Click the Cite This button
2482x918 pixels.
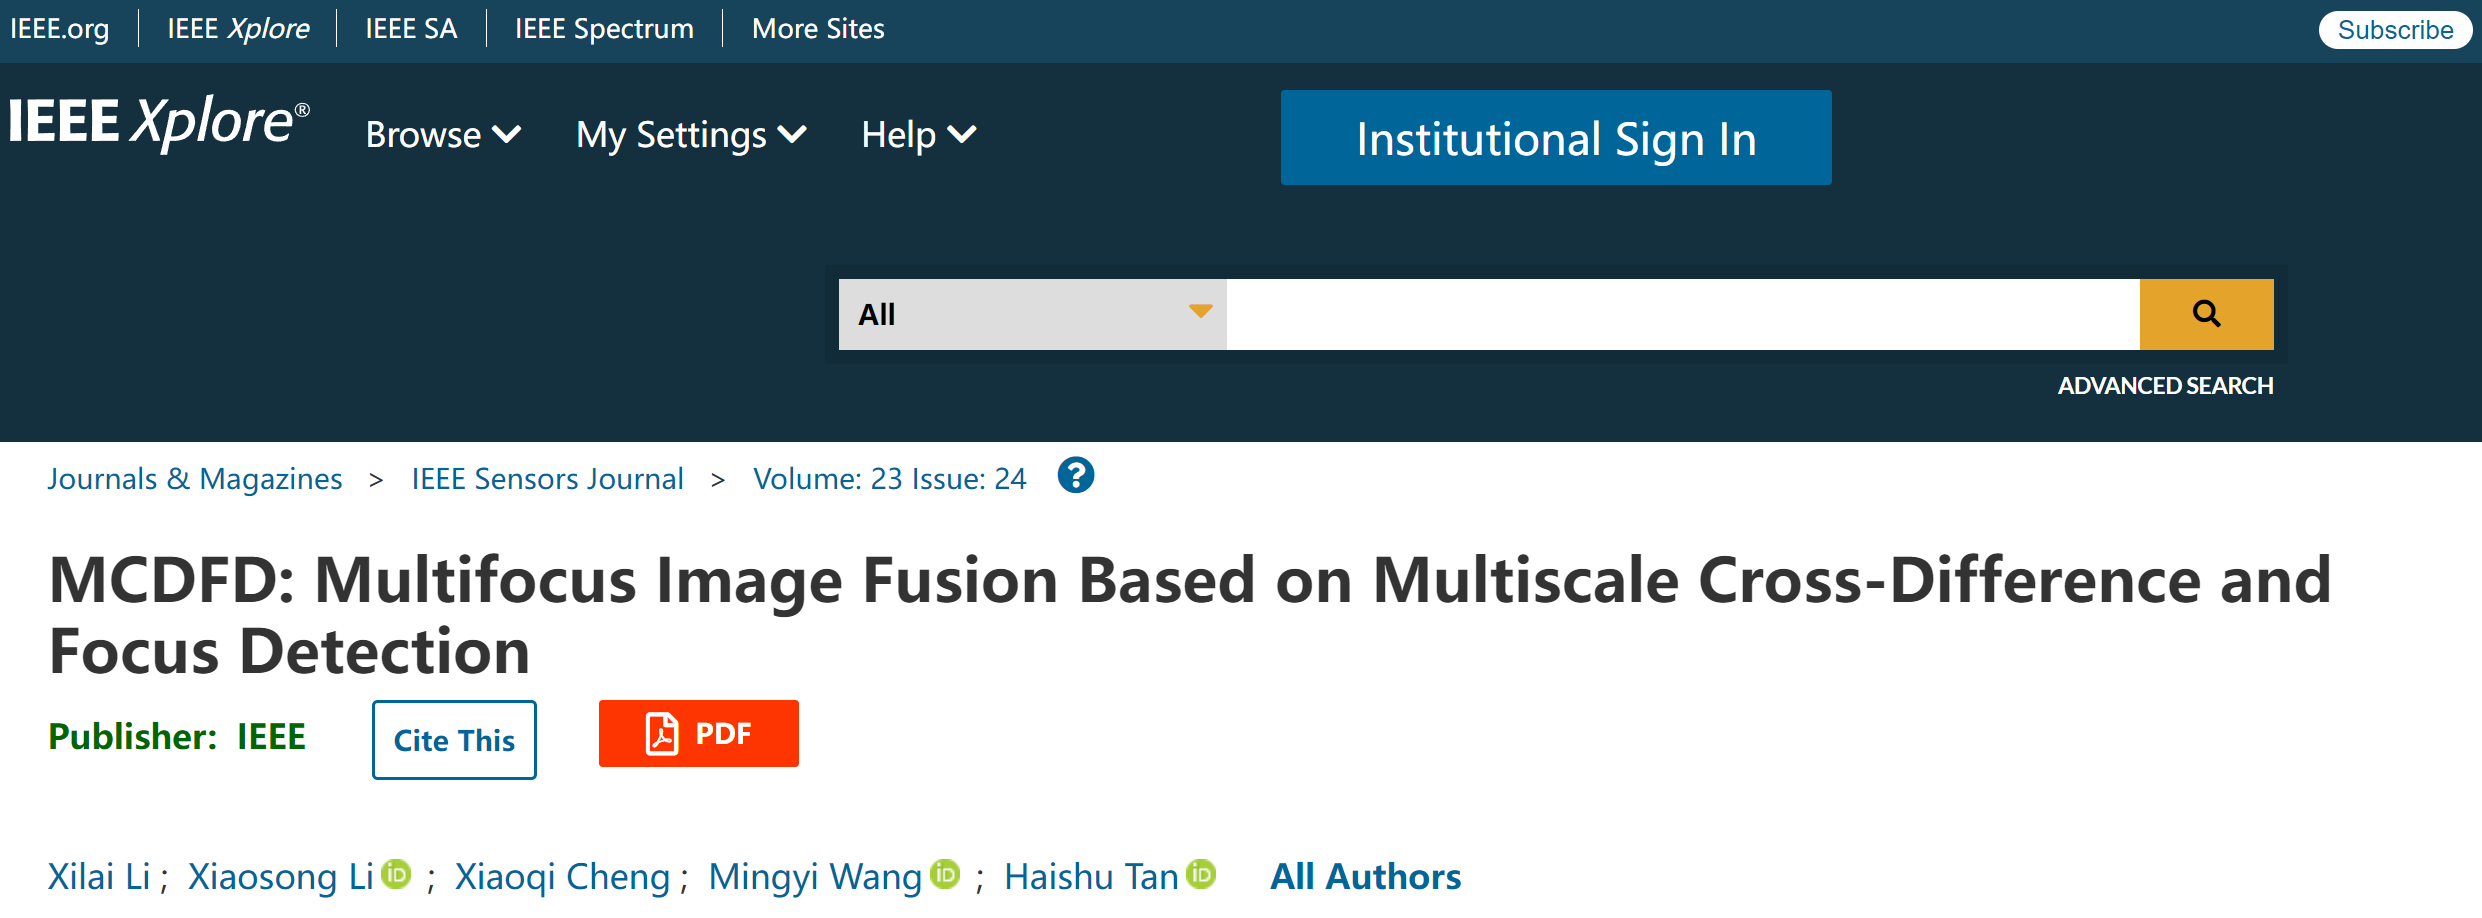coord(454,740)
